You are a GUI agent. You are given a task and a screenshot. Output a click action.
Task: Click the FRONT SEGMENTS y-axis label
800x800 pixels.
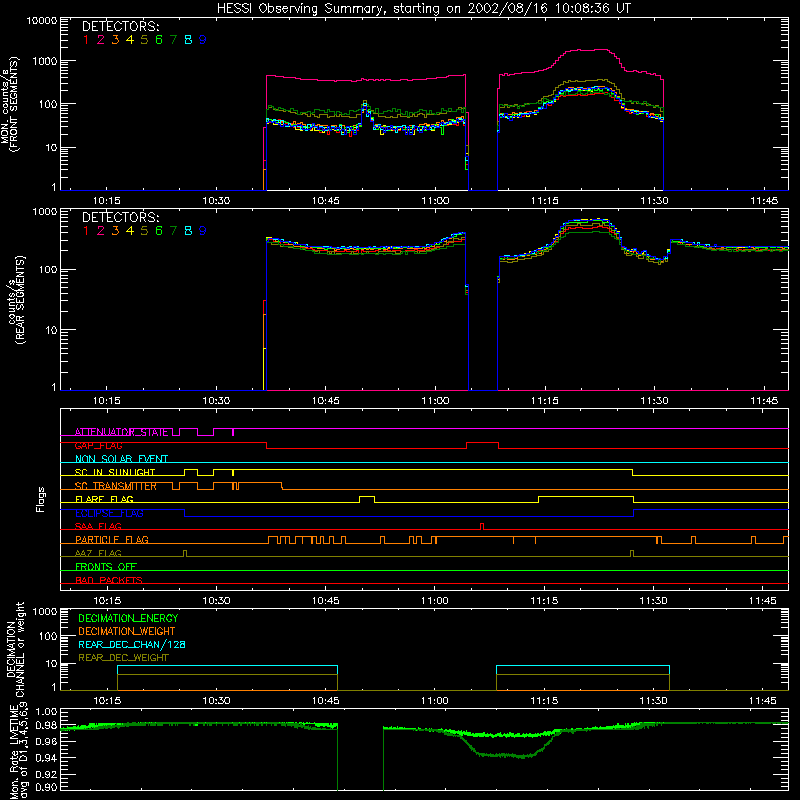point(13,104)
